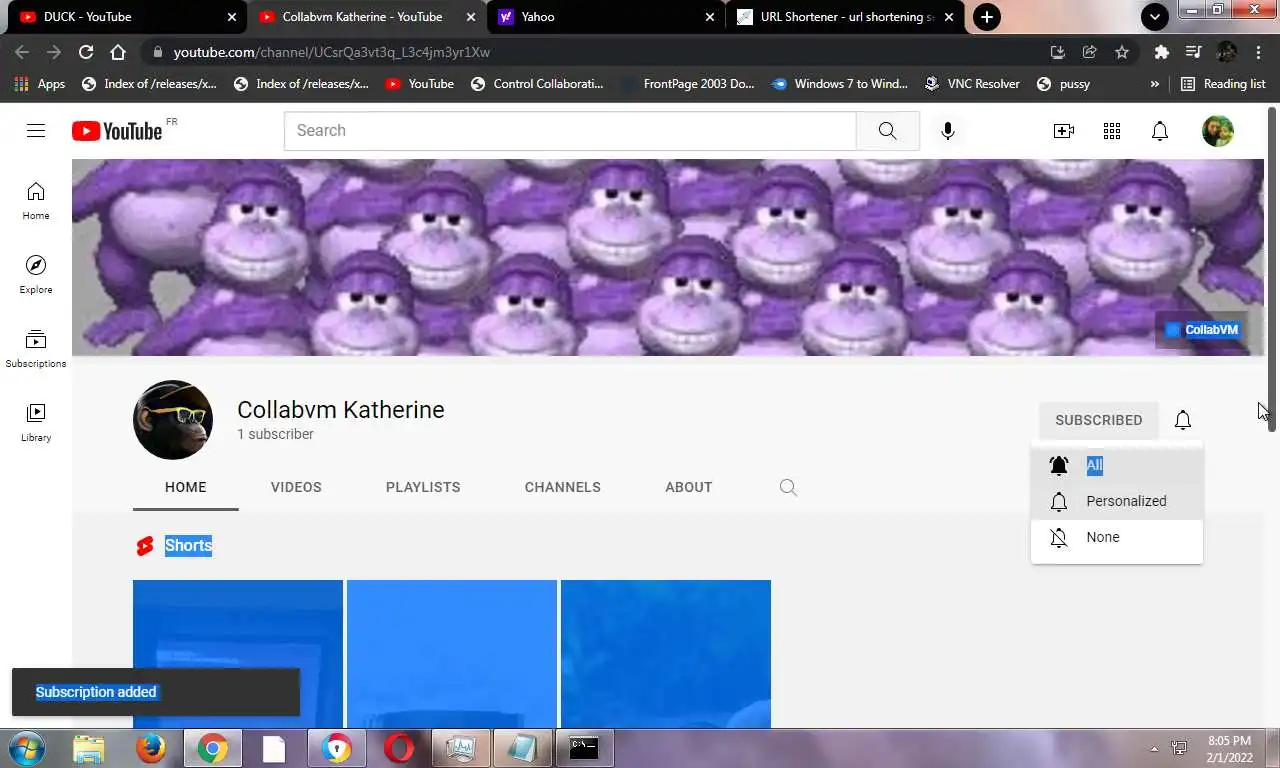
Task: Switch to the HOME channel tab
Action: pyautogui.click(x=186, y=487)
